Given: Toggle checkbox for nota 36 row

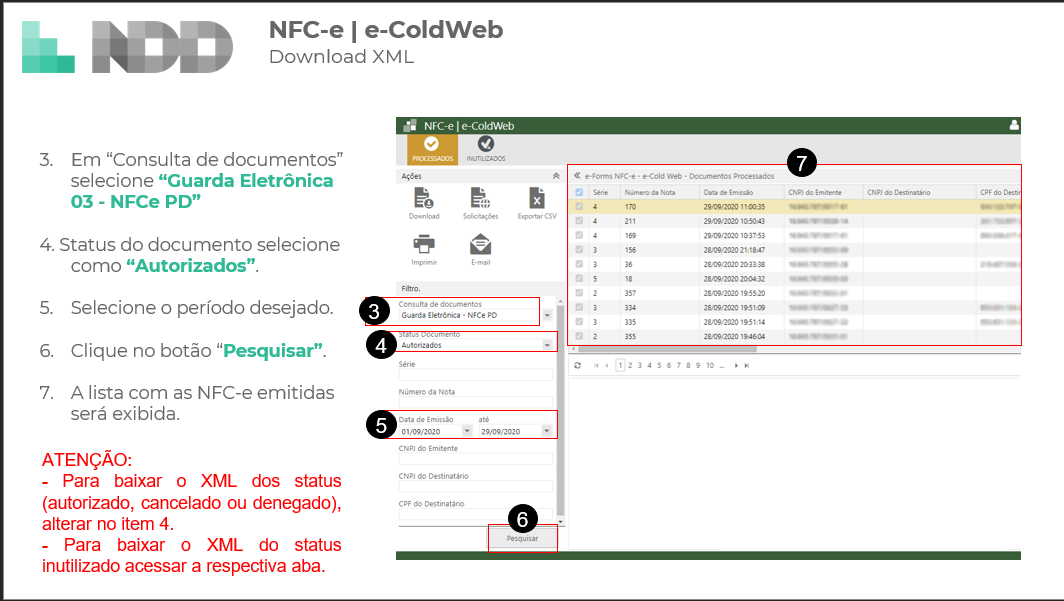Looking at the screenshot, I should click(x=579, y=265).
